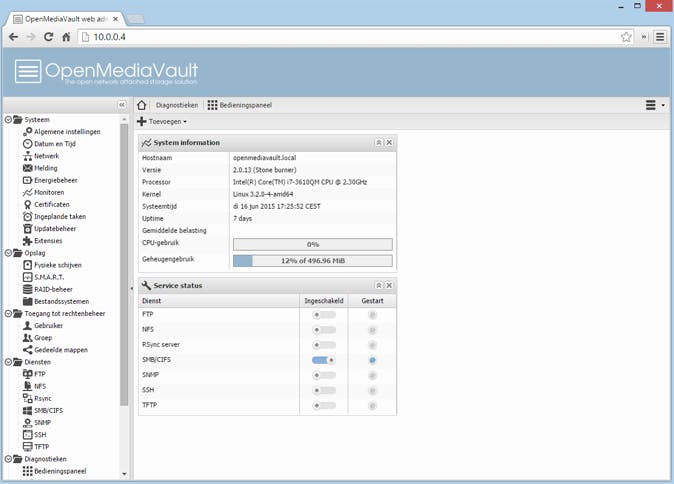Open RAID-beheer icon

coord(28,289)
